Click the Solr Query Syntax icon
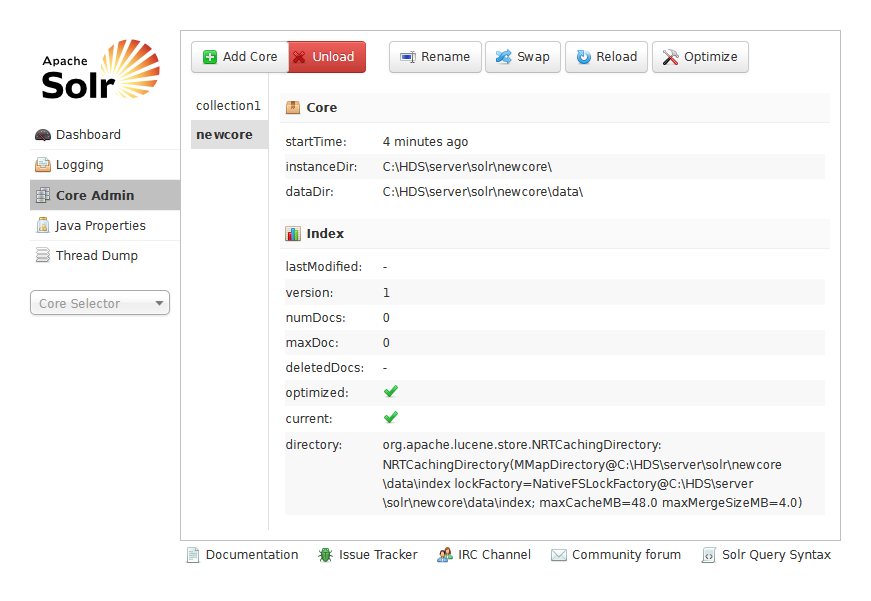 (x=708, y=555)
